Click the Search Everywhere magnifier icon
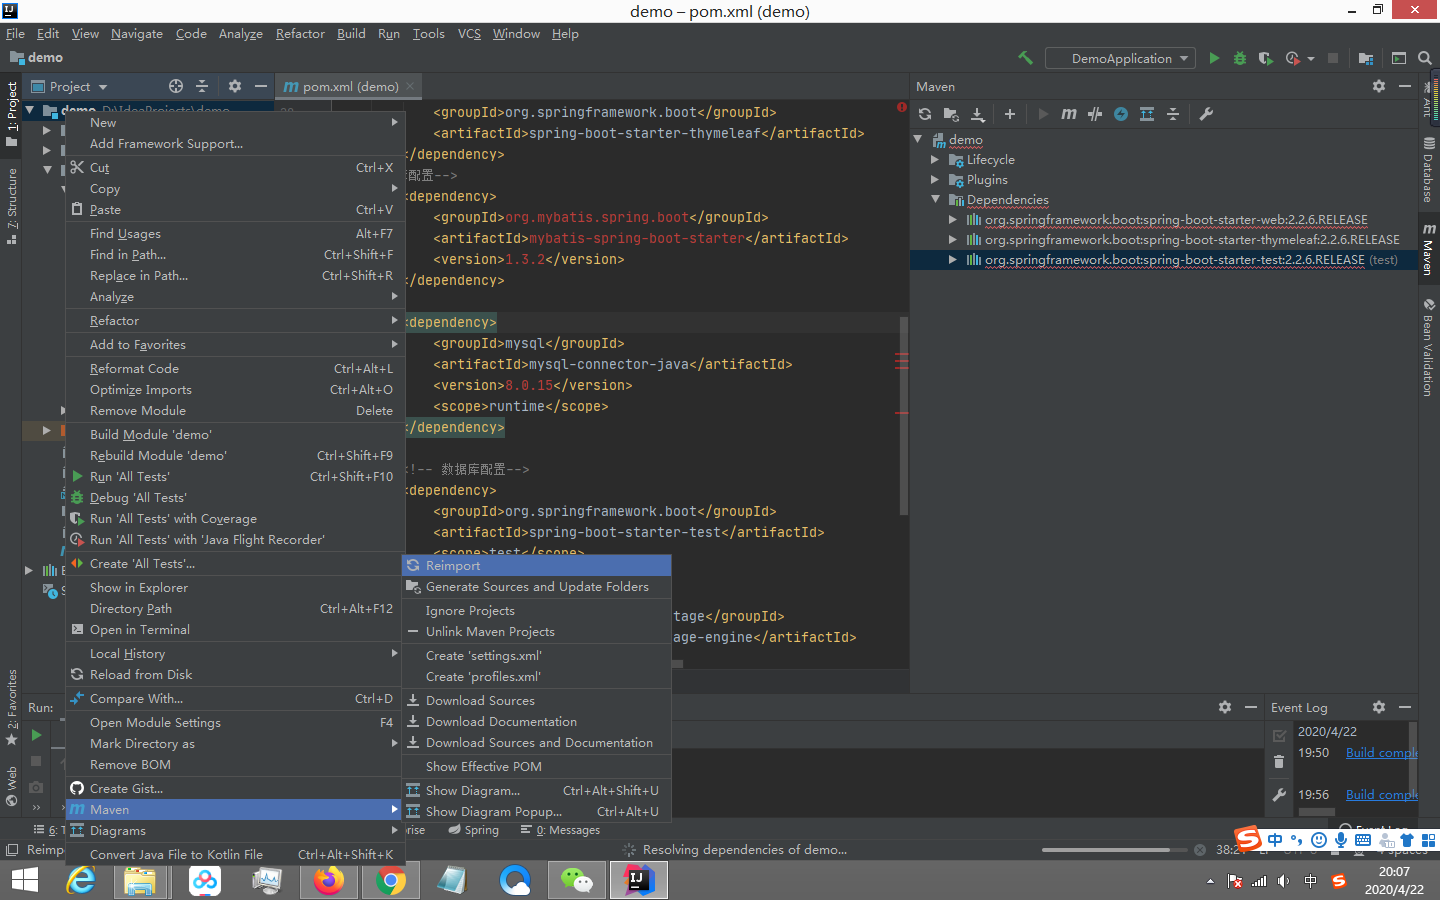The width and height of the screenshot is (1440, 900). [x=1425, y=58]
